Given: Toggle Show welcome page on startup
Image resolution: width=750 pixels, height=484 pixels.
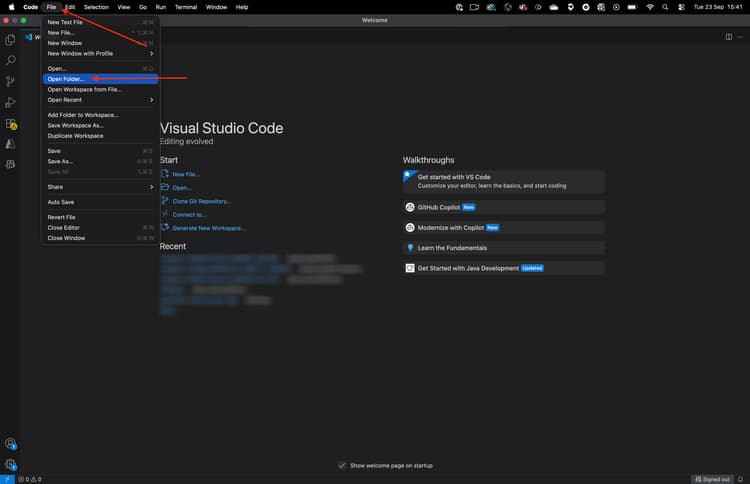Looking at the screenshot, I should click(x=342, y=465).
